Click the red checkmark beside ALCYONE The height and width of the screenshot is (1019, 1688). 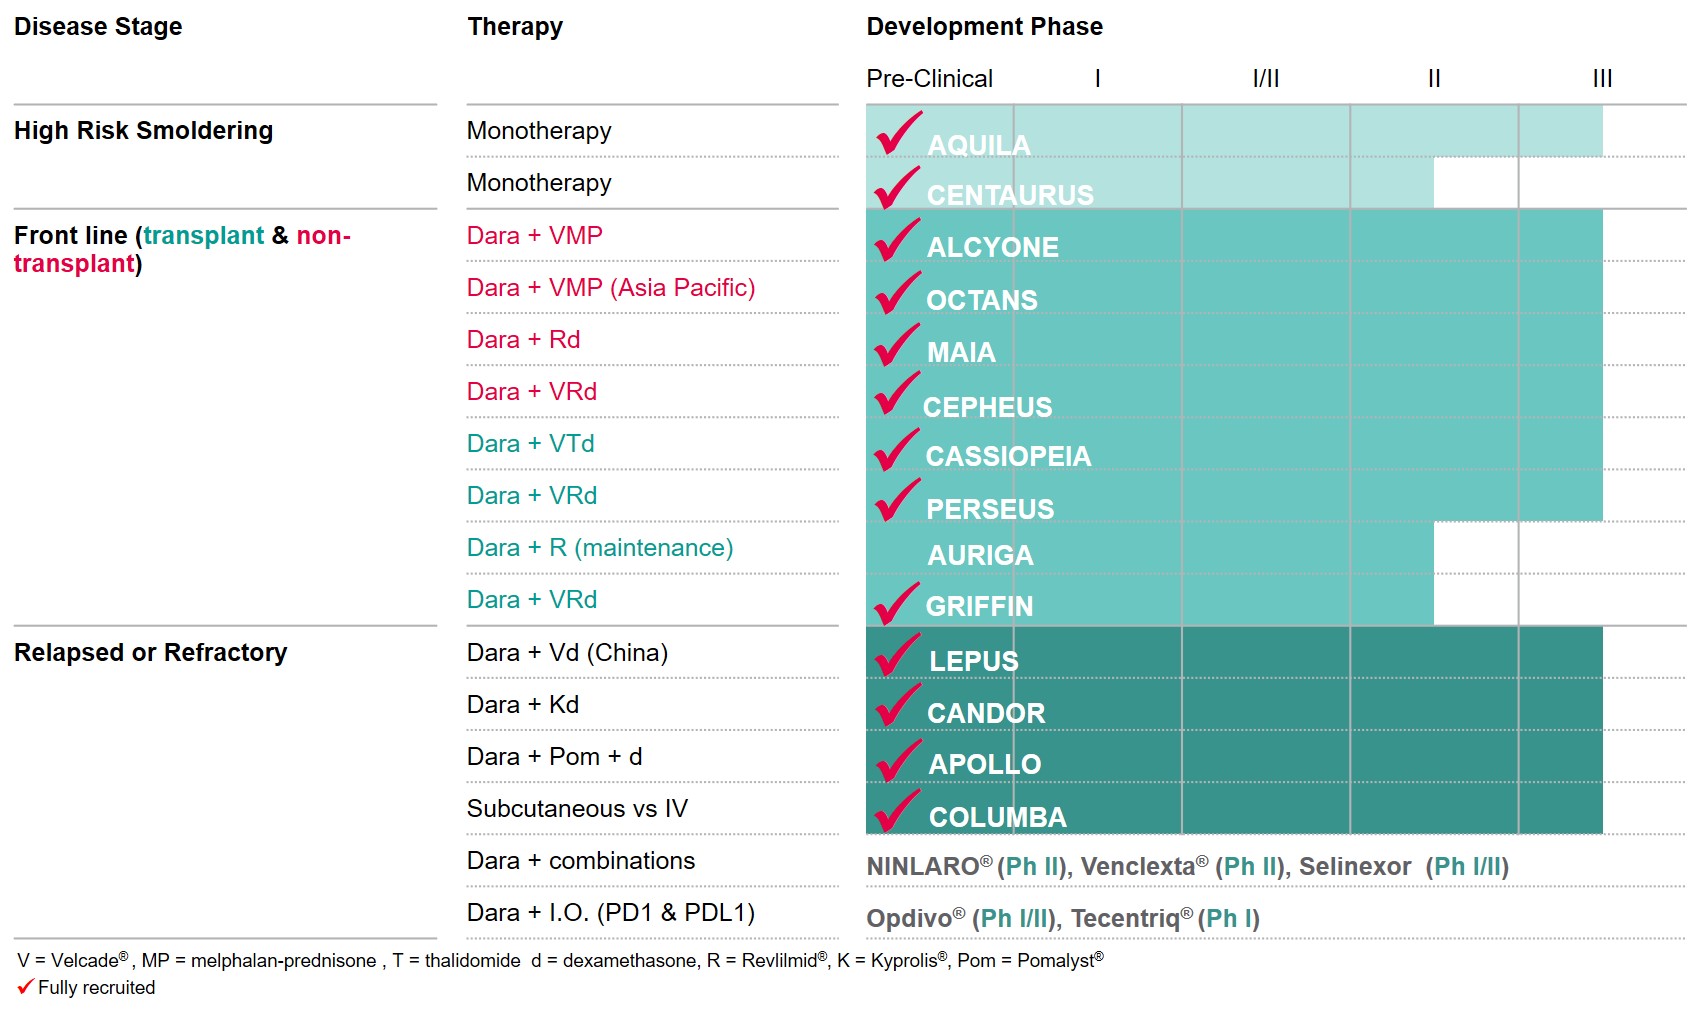896,241
